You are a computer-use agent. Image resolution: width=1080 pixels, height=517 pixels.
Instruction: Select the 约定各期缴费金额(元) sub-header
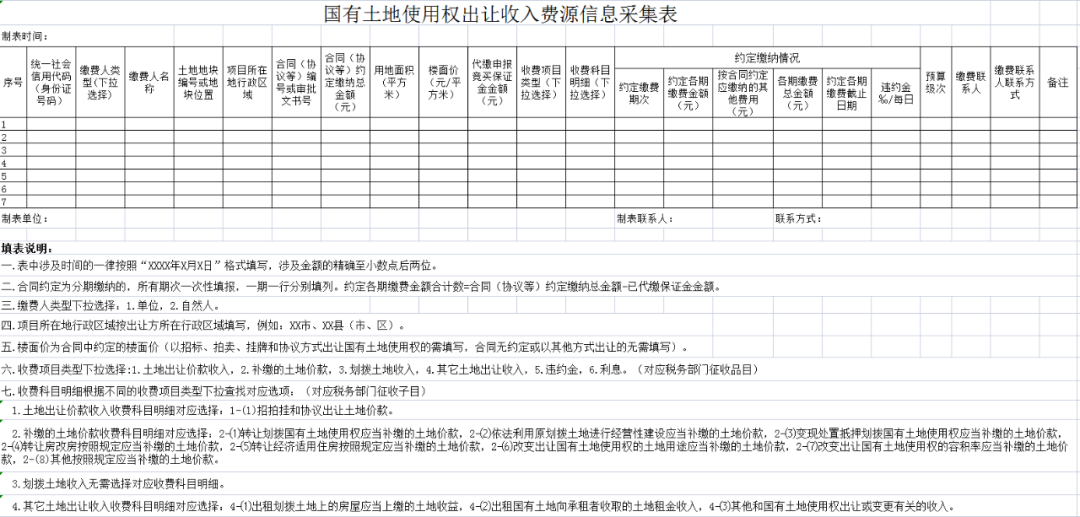pyautogui.click(x=687, y=93)
